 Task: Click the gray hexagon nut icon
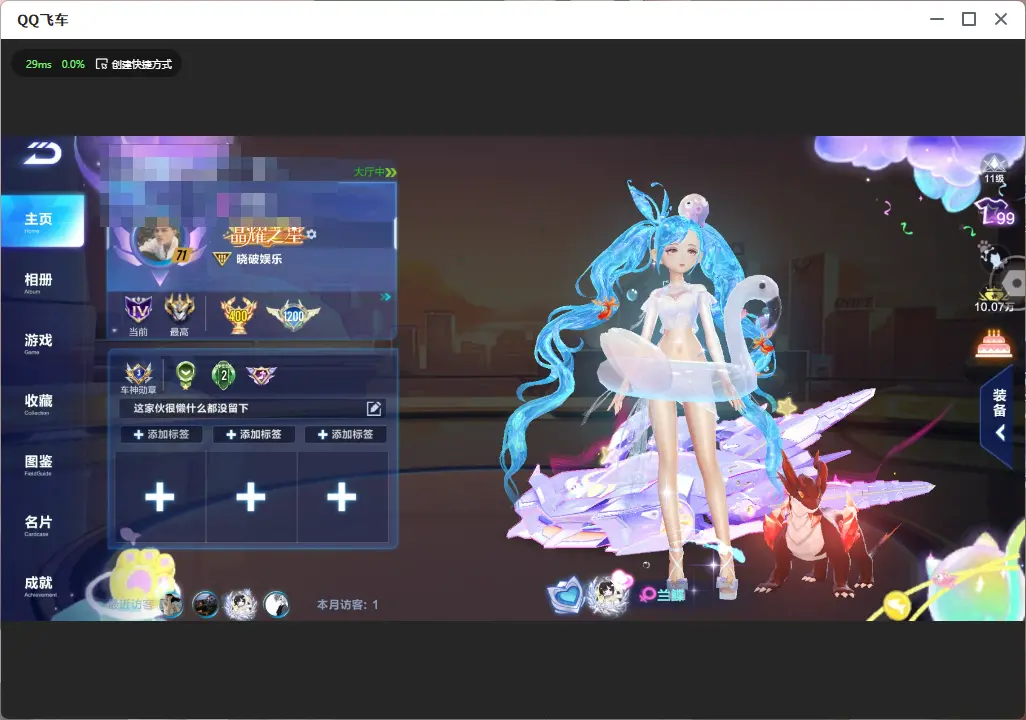coord(1014,284)
